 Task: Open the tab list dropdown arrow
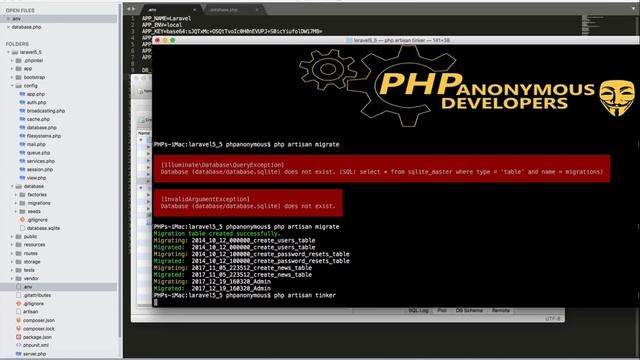coord(633,9)
